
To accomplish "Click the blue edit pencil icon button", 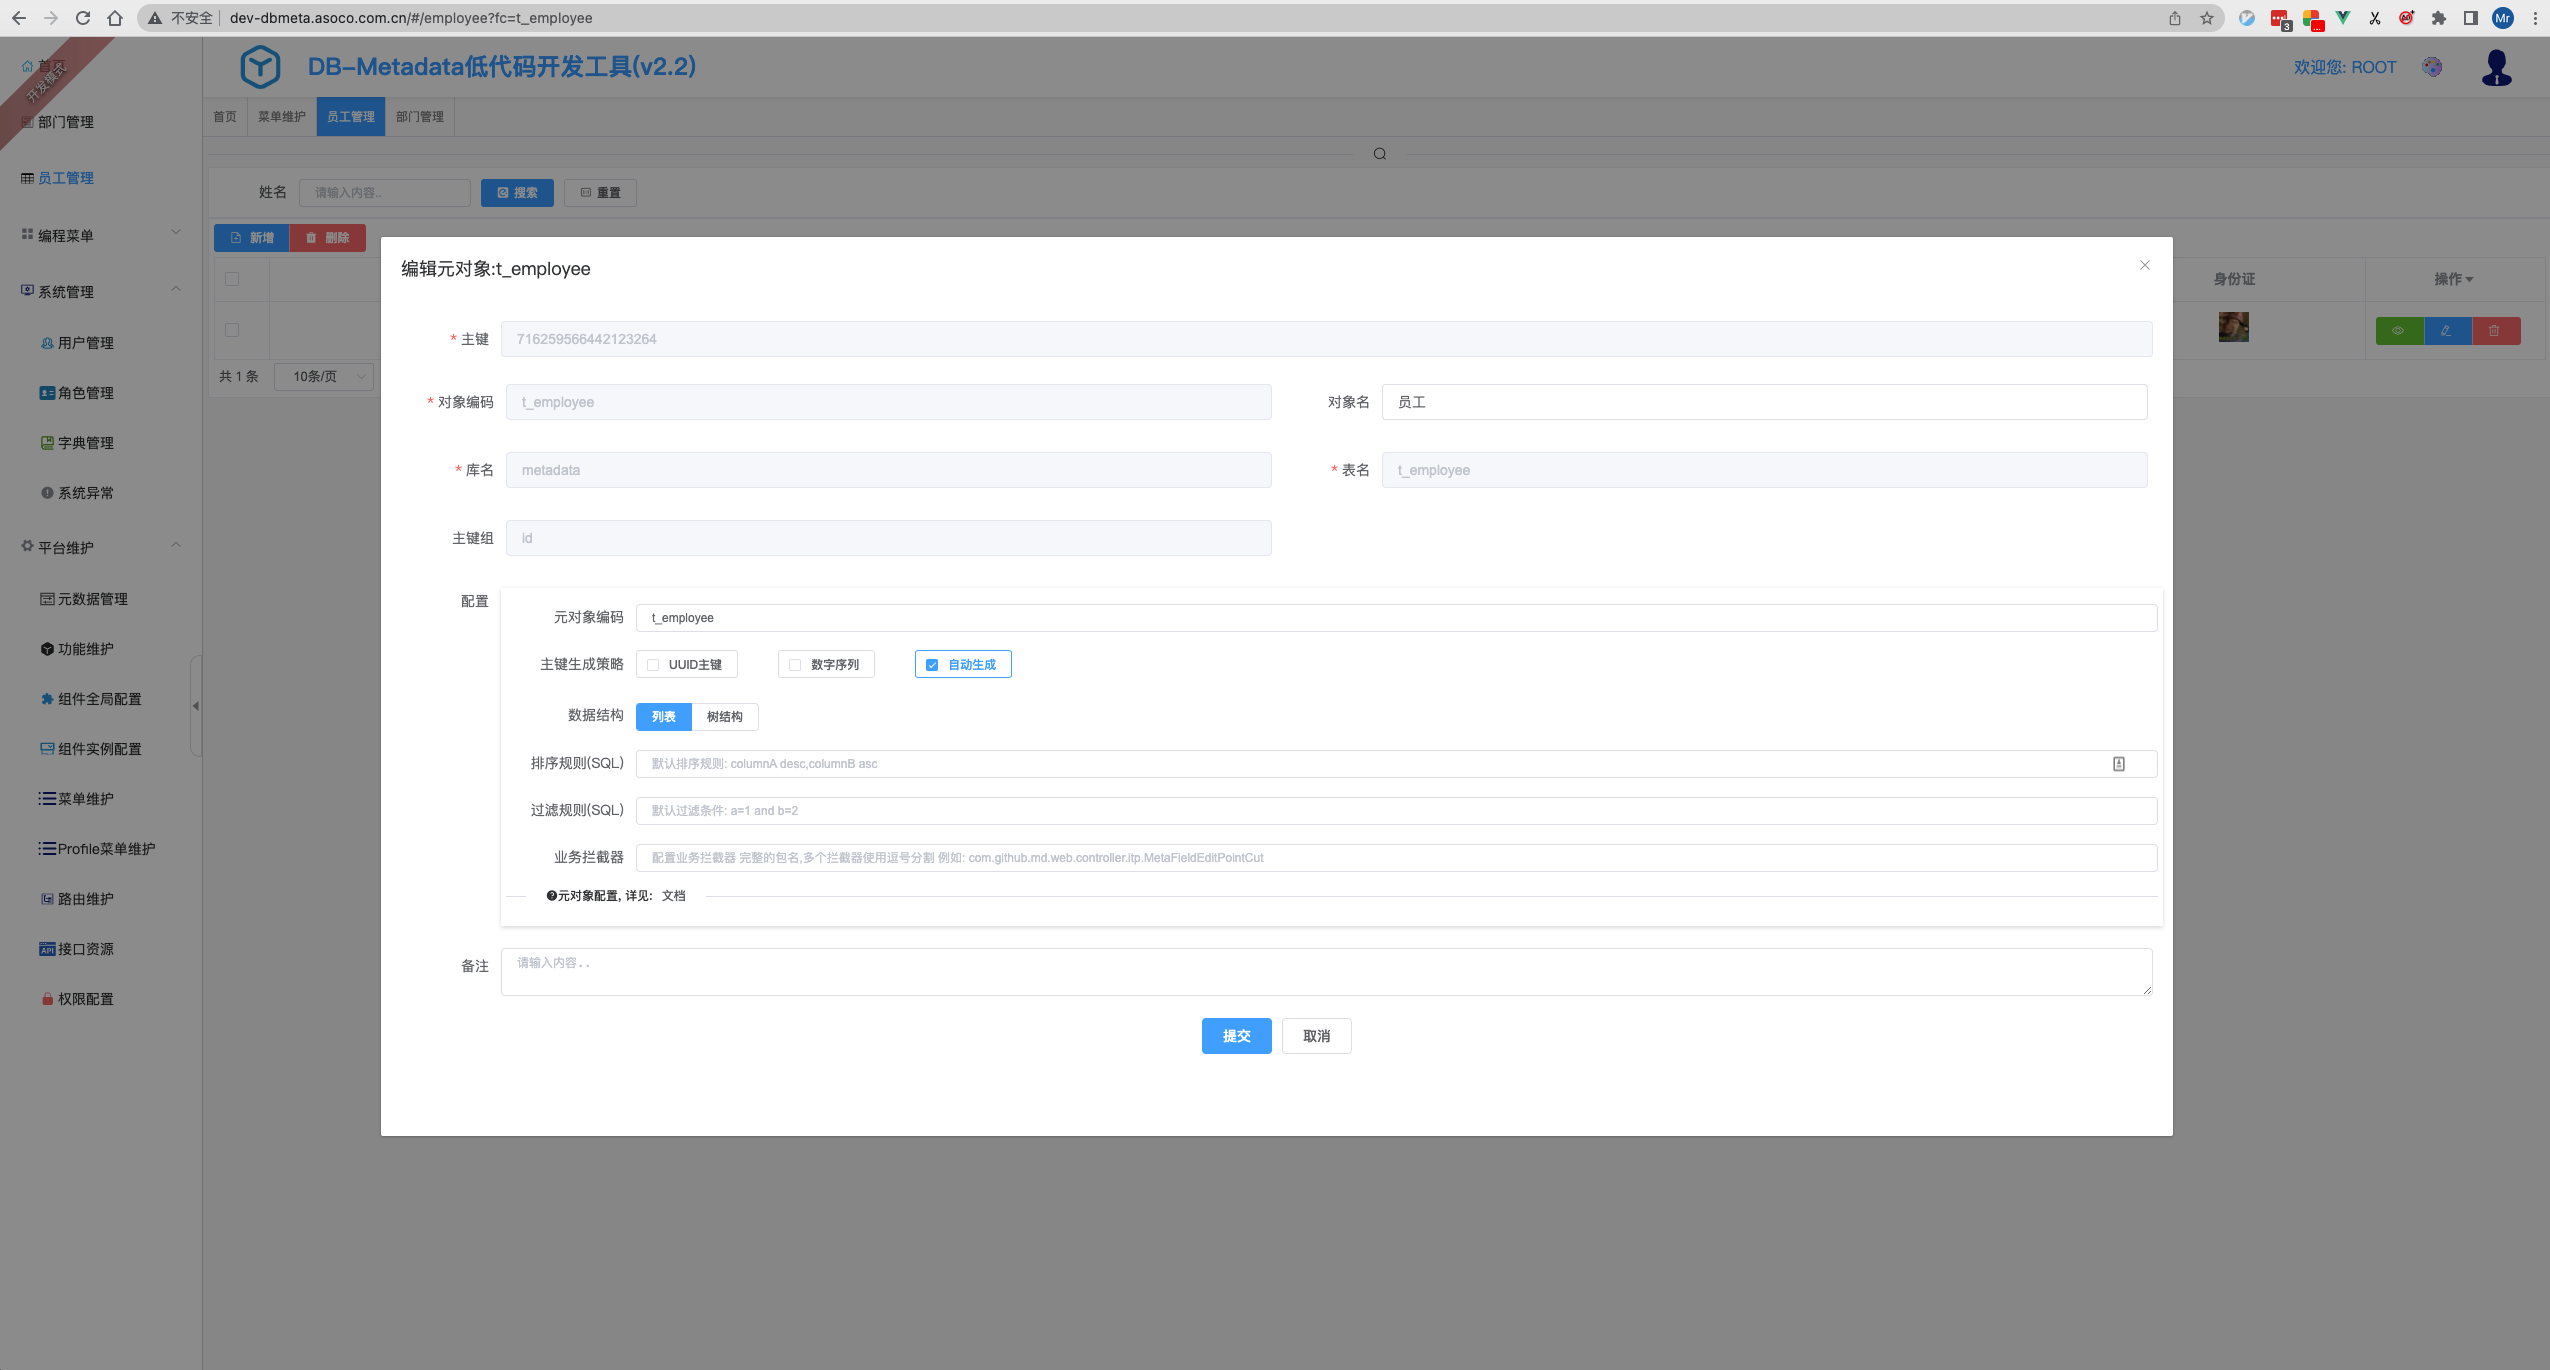I will 2446,331.
